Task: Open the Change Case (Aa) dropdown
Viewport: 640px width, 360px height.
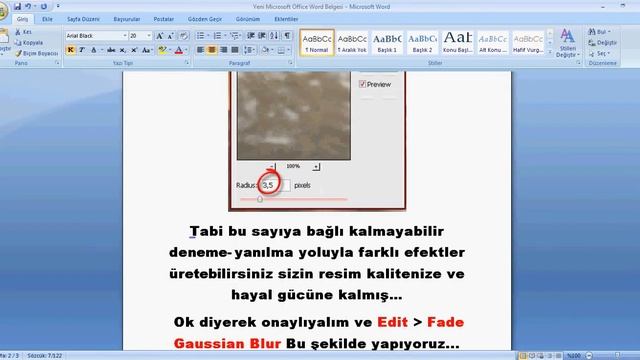Action: click(147, 50)
